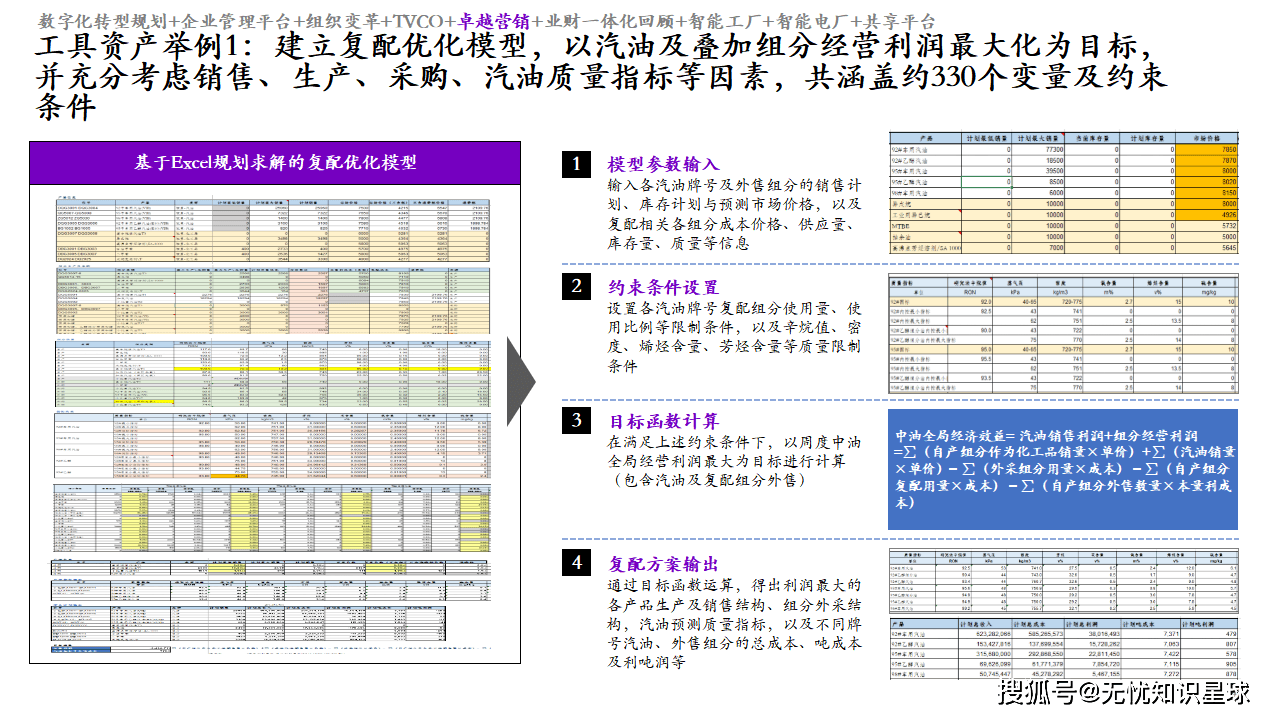The width and height of the screenshot is (1280, 720).
Task: Open the 约束条件设置 heading
Action: click(662, 288)
